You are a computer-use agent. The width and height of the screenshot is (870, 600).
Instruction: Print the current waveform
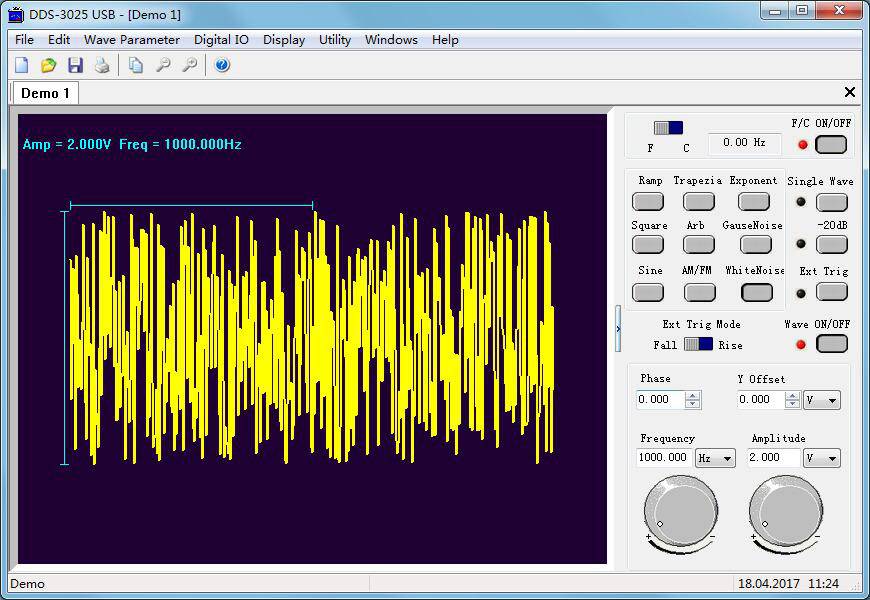[x=102, y=64]
